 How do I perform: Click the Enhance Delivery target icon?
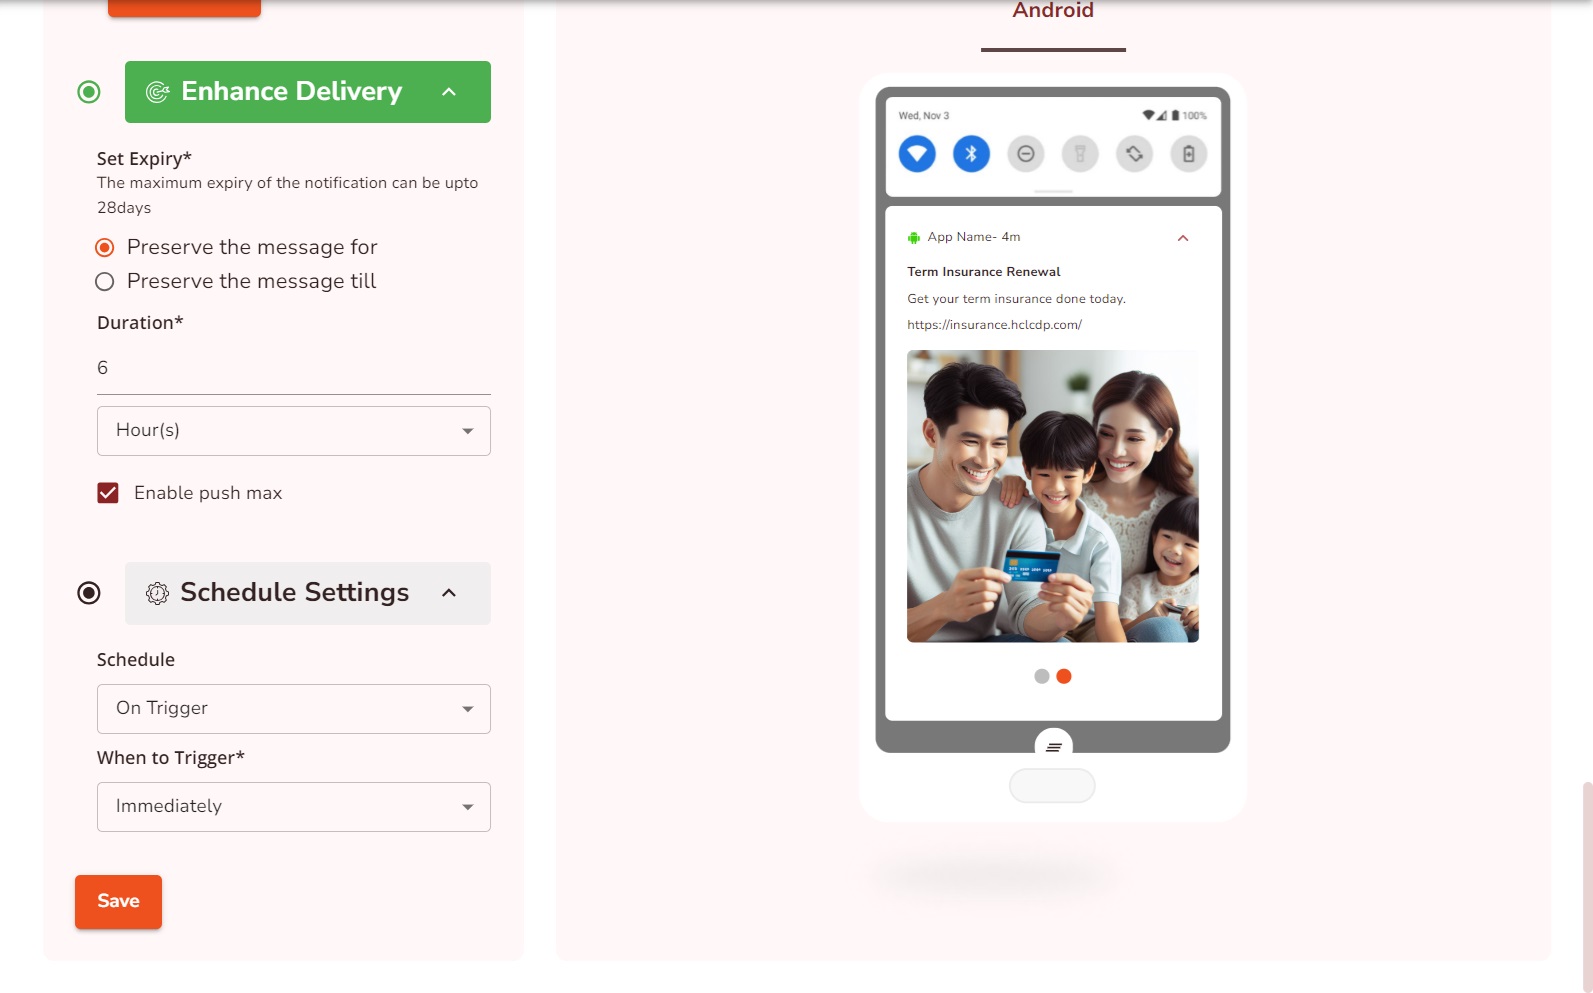tap(157, 92)
